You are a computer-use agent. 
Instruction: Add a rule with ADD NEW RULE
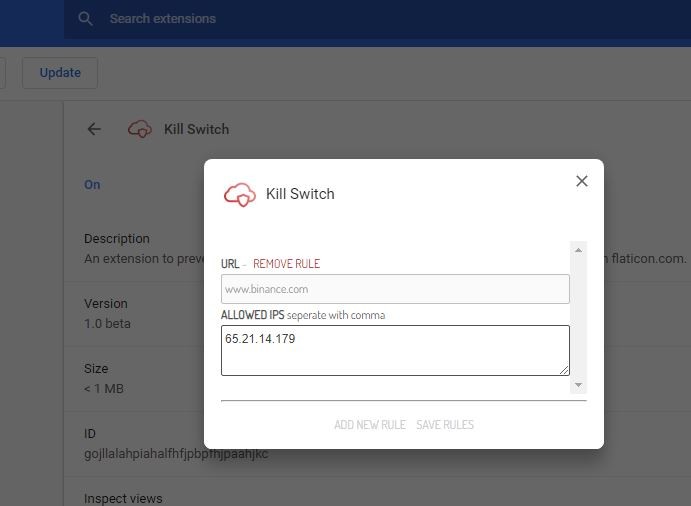coord(370,425)
